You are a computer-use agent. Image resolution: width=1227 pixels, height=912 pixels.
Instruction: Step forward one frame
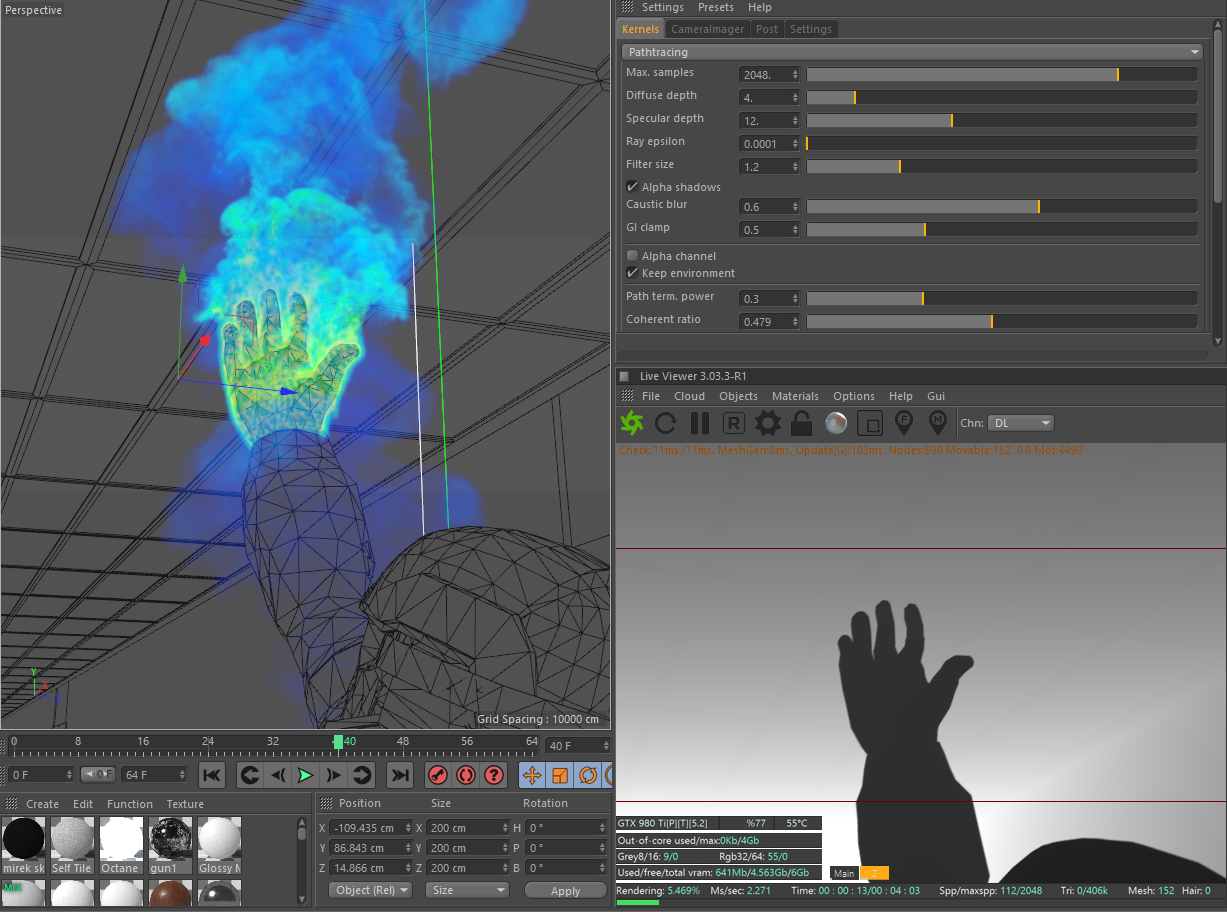coord(334,775)
